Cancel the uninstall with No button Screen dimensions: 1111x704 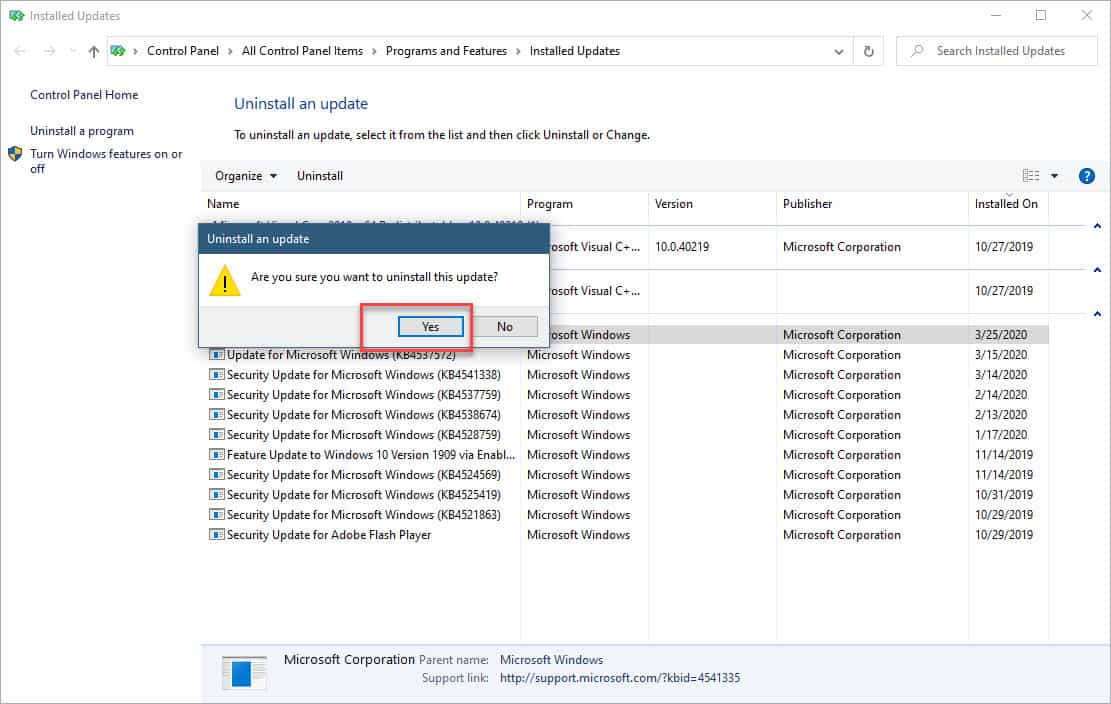tap(504, 327)
